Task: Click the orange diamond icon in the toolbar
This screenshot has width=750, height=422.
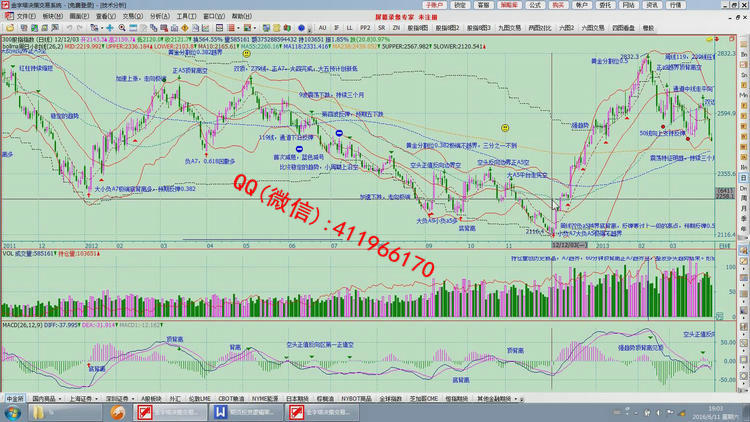Action: point(185,28)
